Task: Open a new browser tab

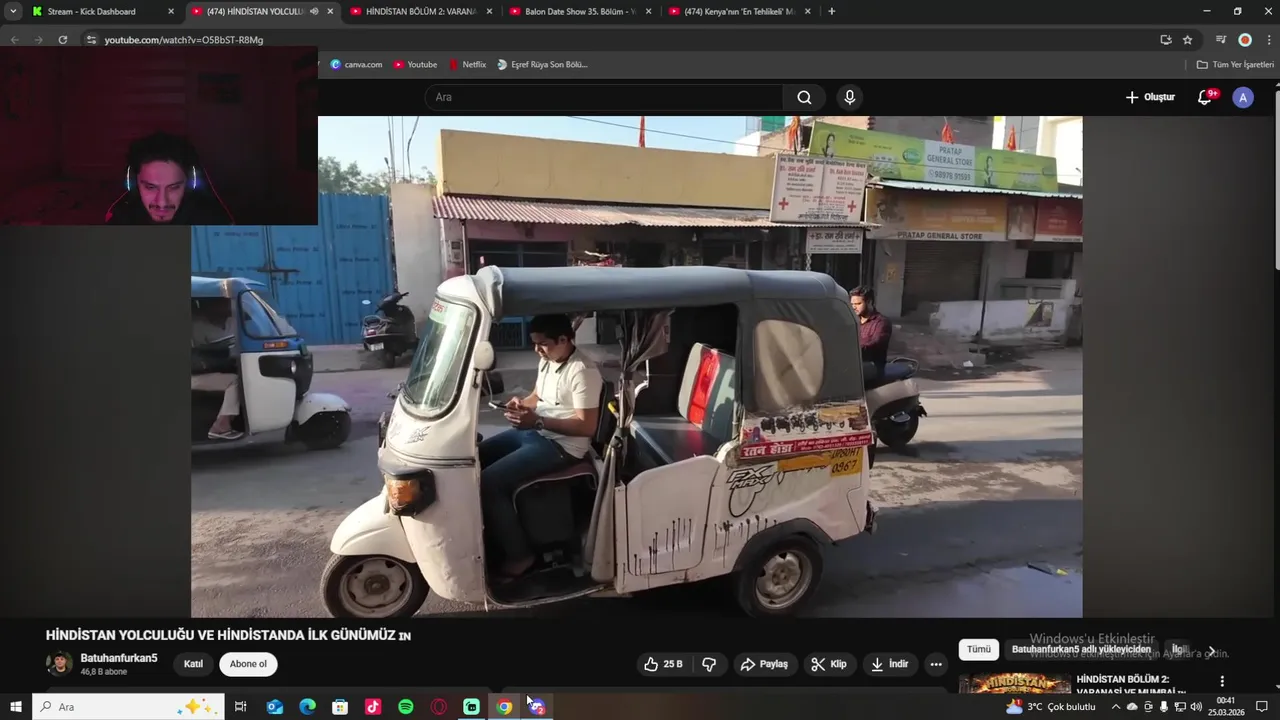Action: coord(831,12)
